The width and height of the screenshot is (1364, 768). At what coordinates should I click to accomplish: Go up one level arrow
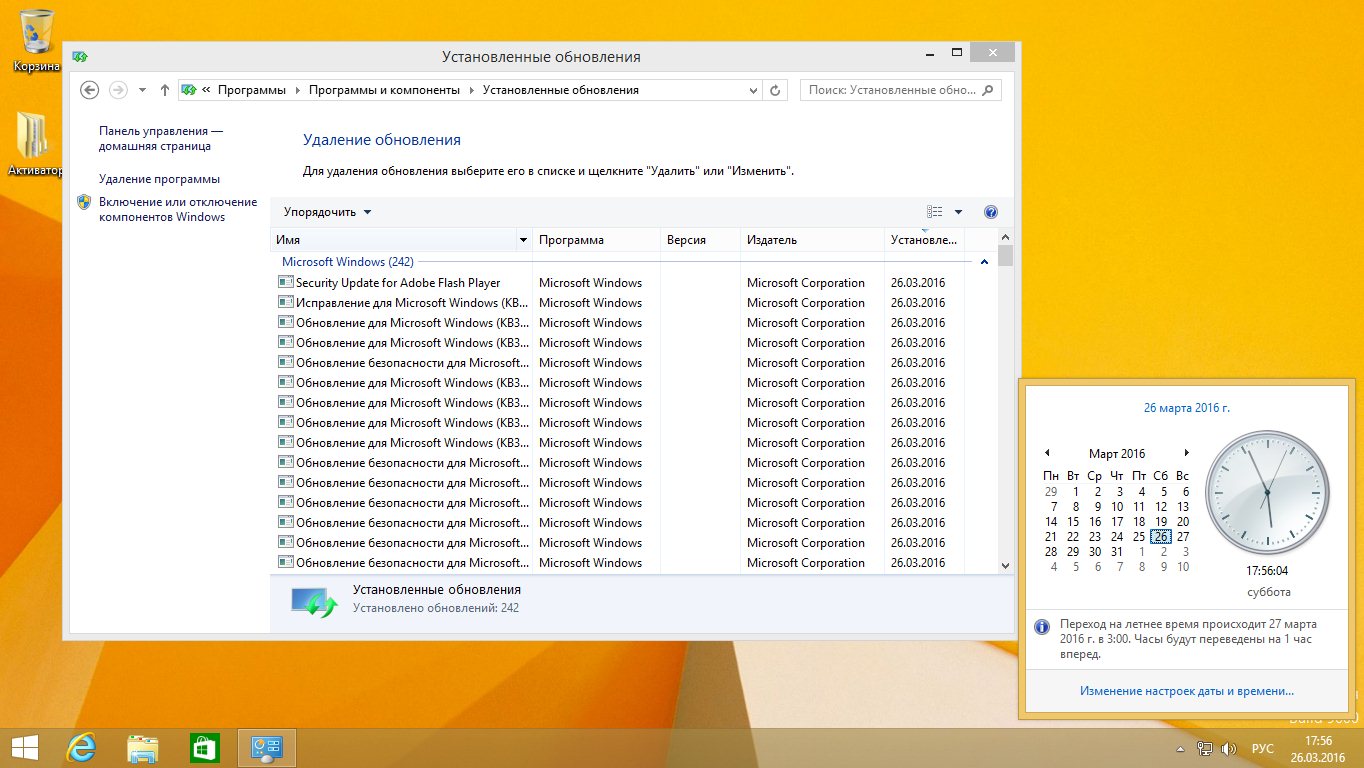pos(164,90)
